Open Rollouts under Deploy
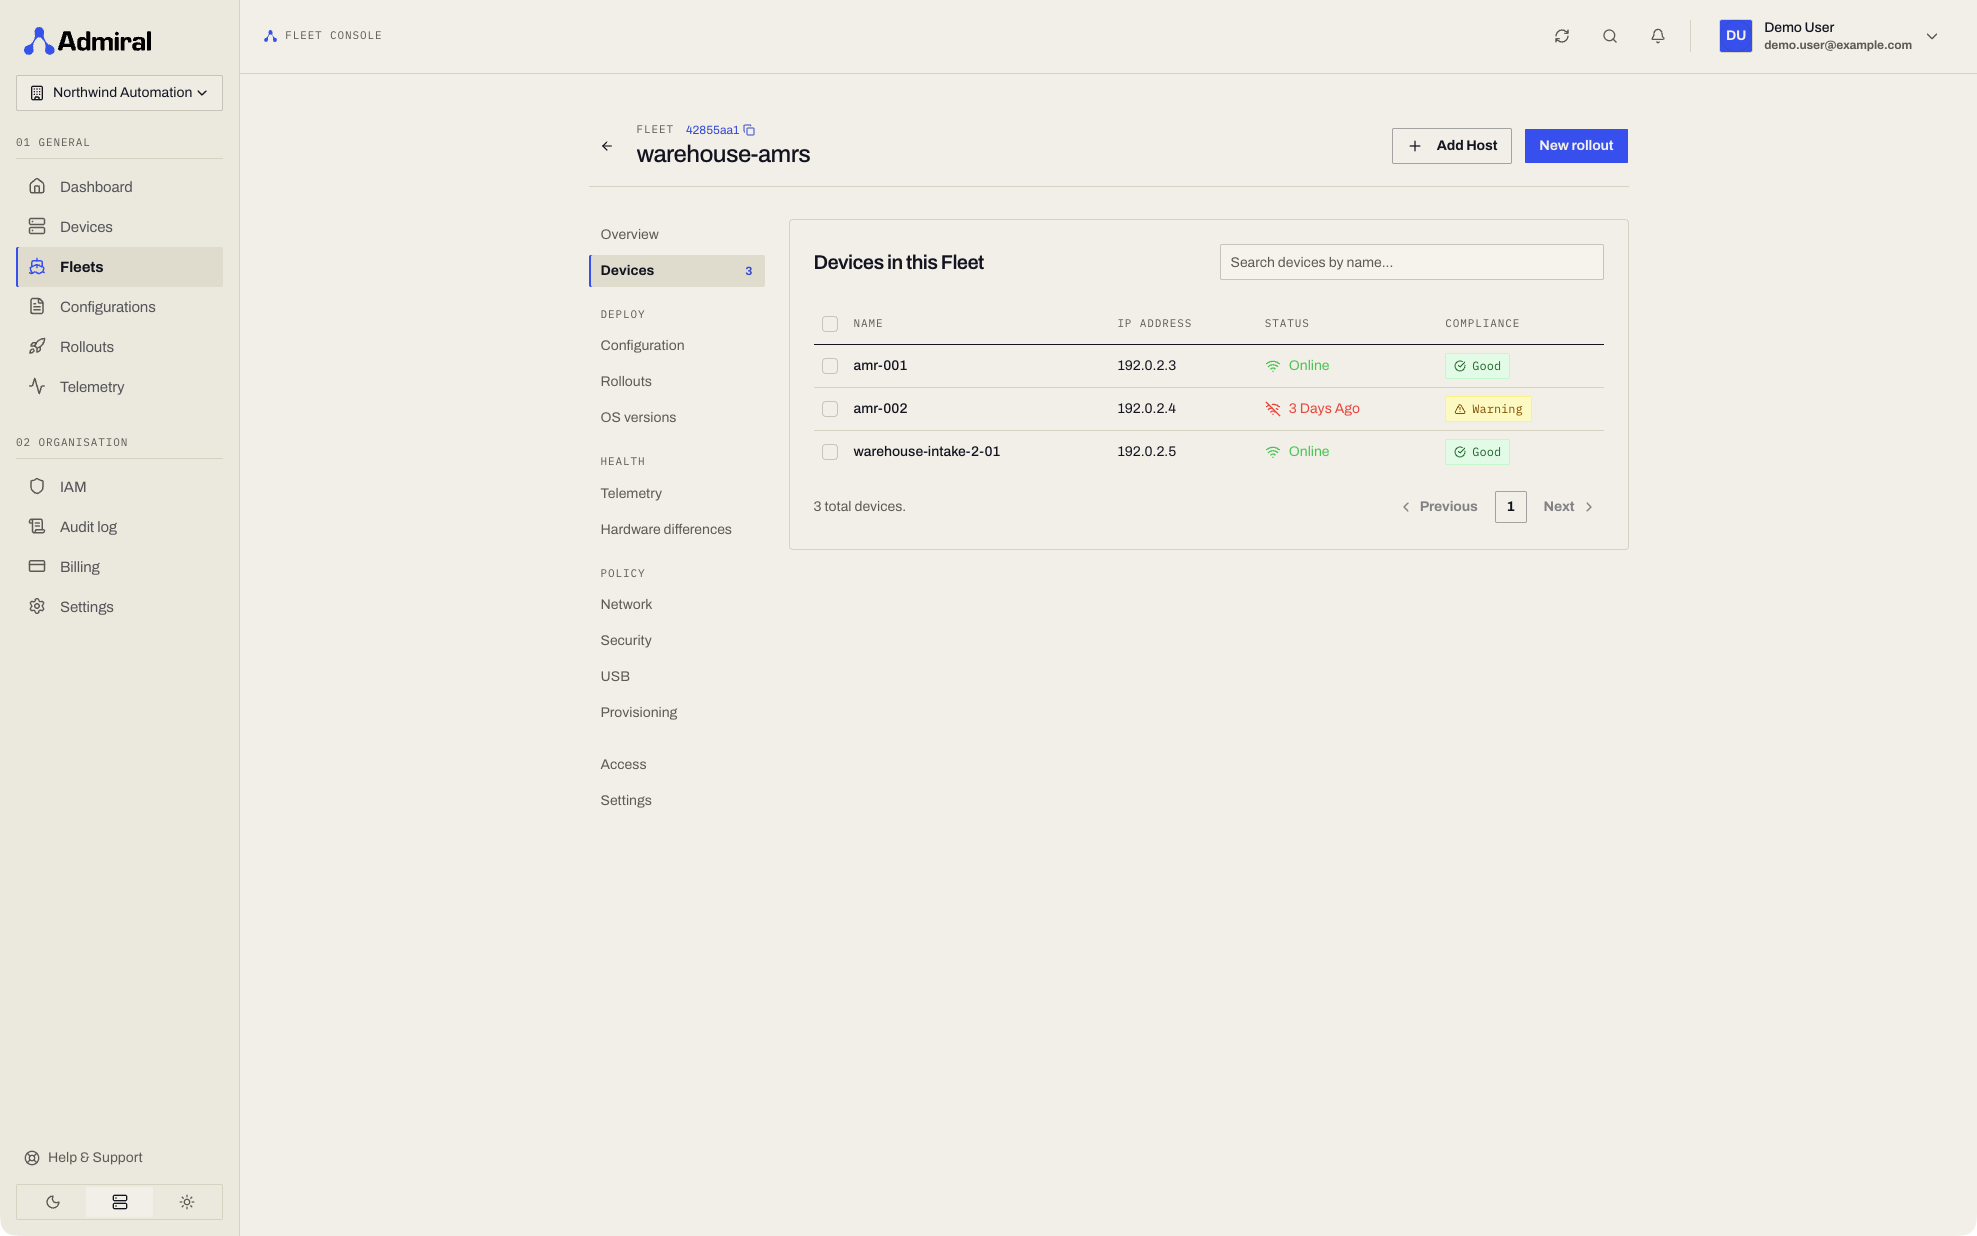This screenshot has width=1977, height=1236. pyautogui.click(x=677, y=382)
